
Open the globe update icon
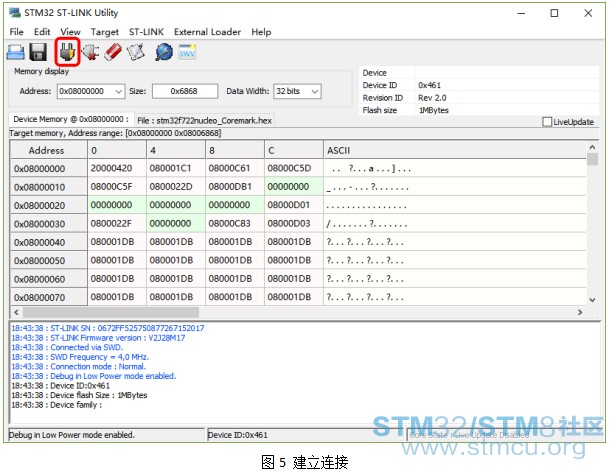(164, 52)
